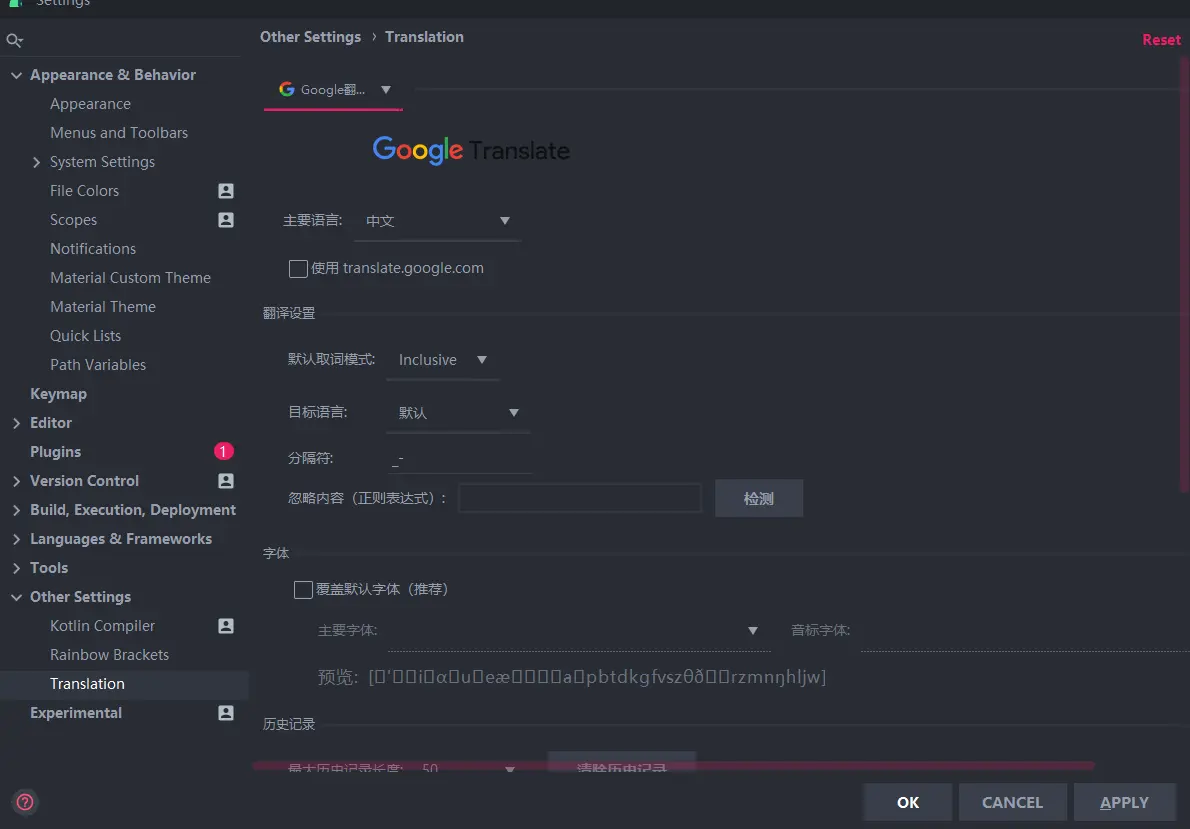Viewport: 1190px width, 829px height.
Task: Select Rainbow Brackets settings
Action: click(109, 654)
